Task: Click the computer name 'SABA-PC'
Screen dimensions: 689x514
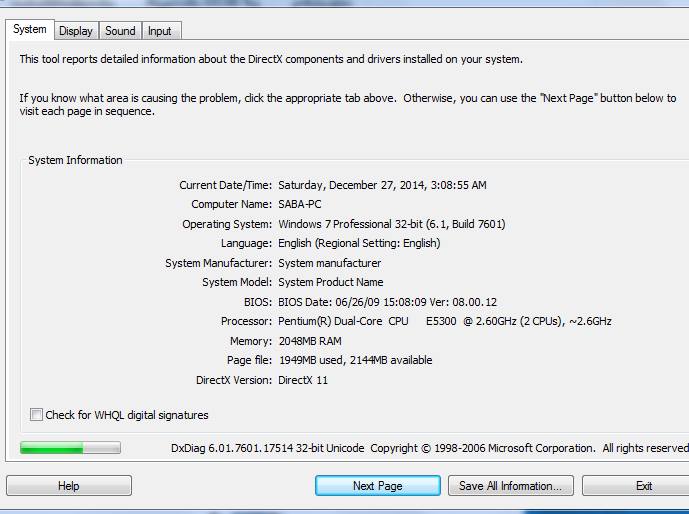Action: [300, 204]
